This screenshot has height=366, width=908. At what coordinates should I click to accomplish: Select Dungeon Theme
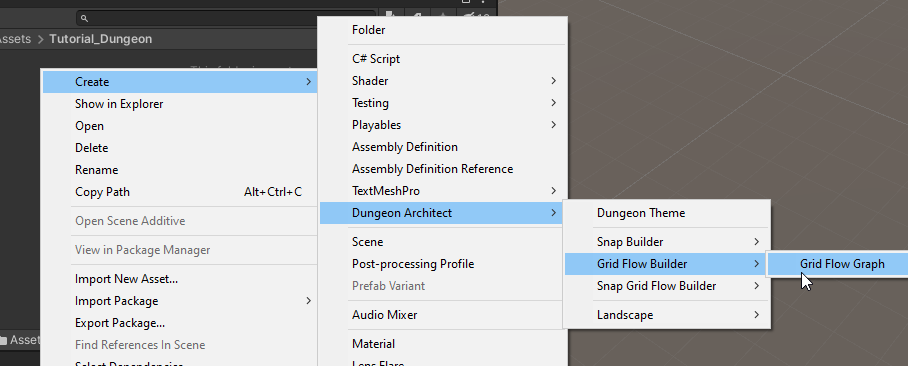click(667, 213)
